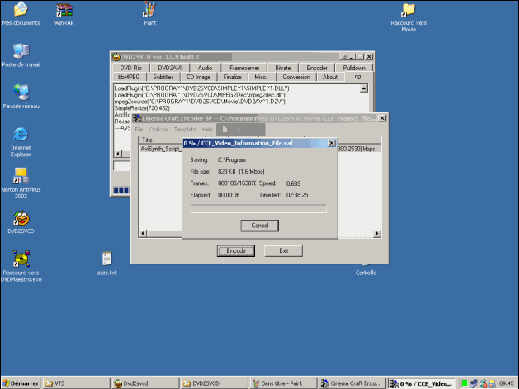This screenshot has height=389, width=519.
Task: Open the Bitrate tab
Action: pyautogui.click(x=283, y=68)
